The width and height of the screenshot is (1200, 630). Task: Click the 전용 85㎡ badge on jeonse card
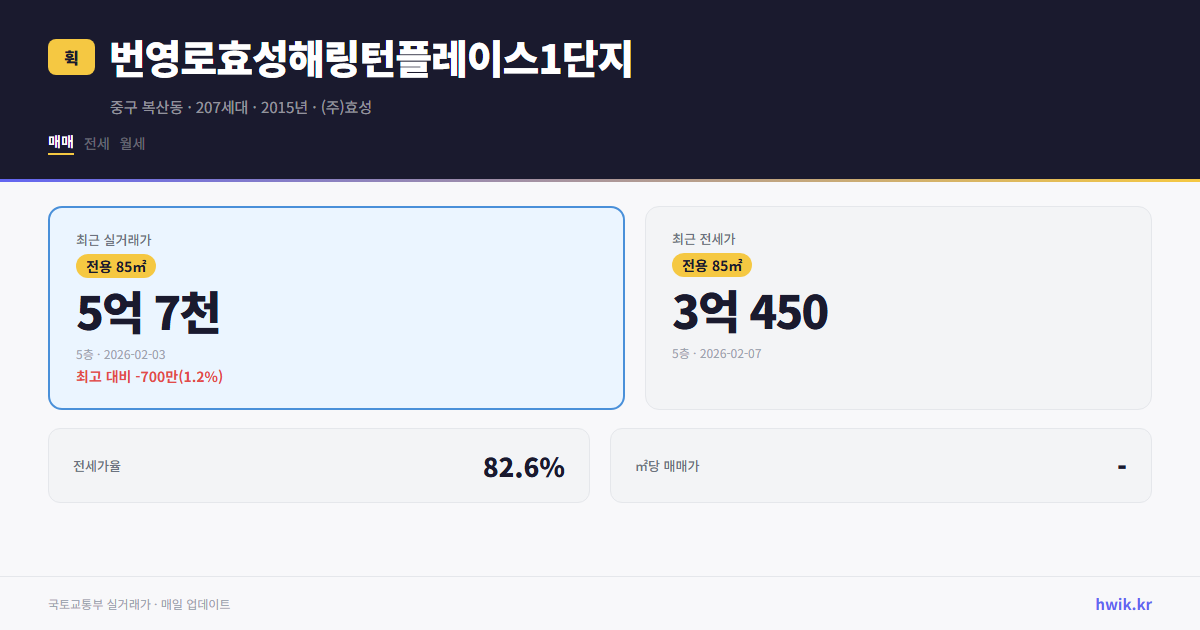pyautogui.click(x=712, y=266)
